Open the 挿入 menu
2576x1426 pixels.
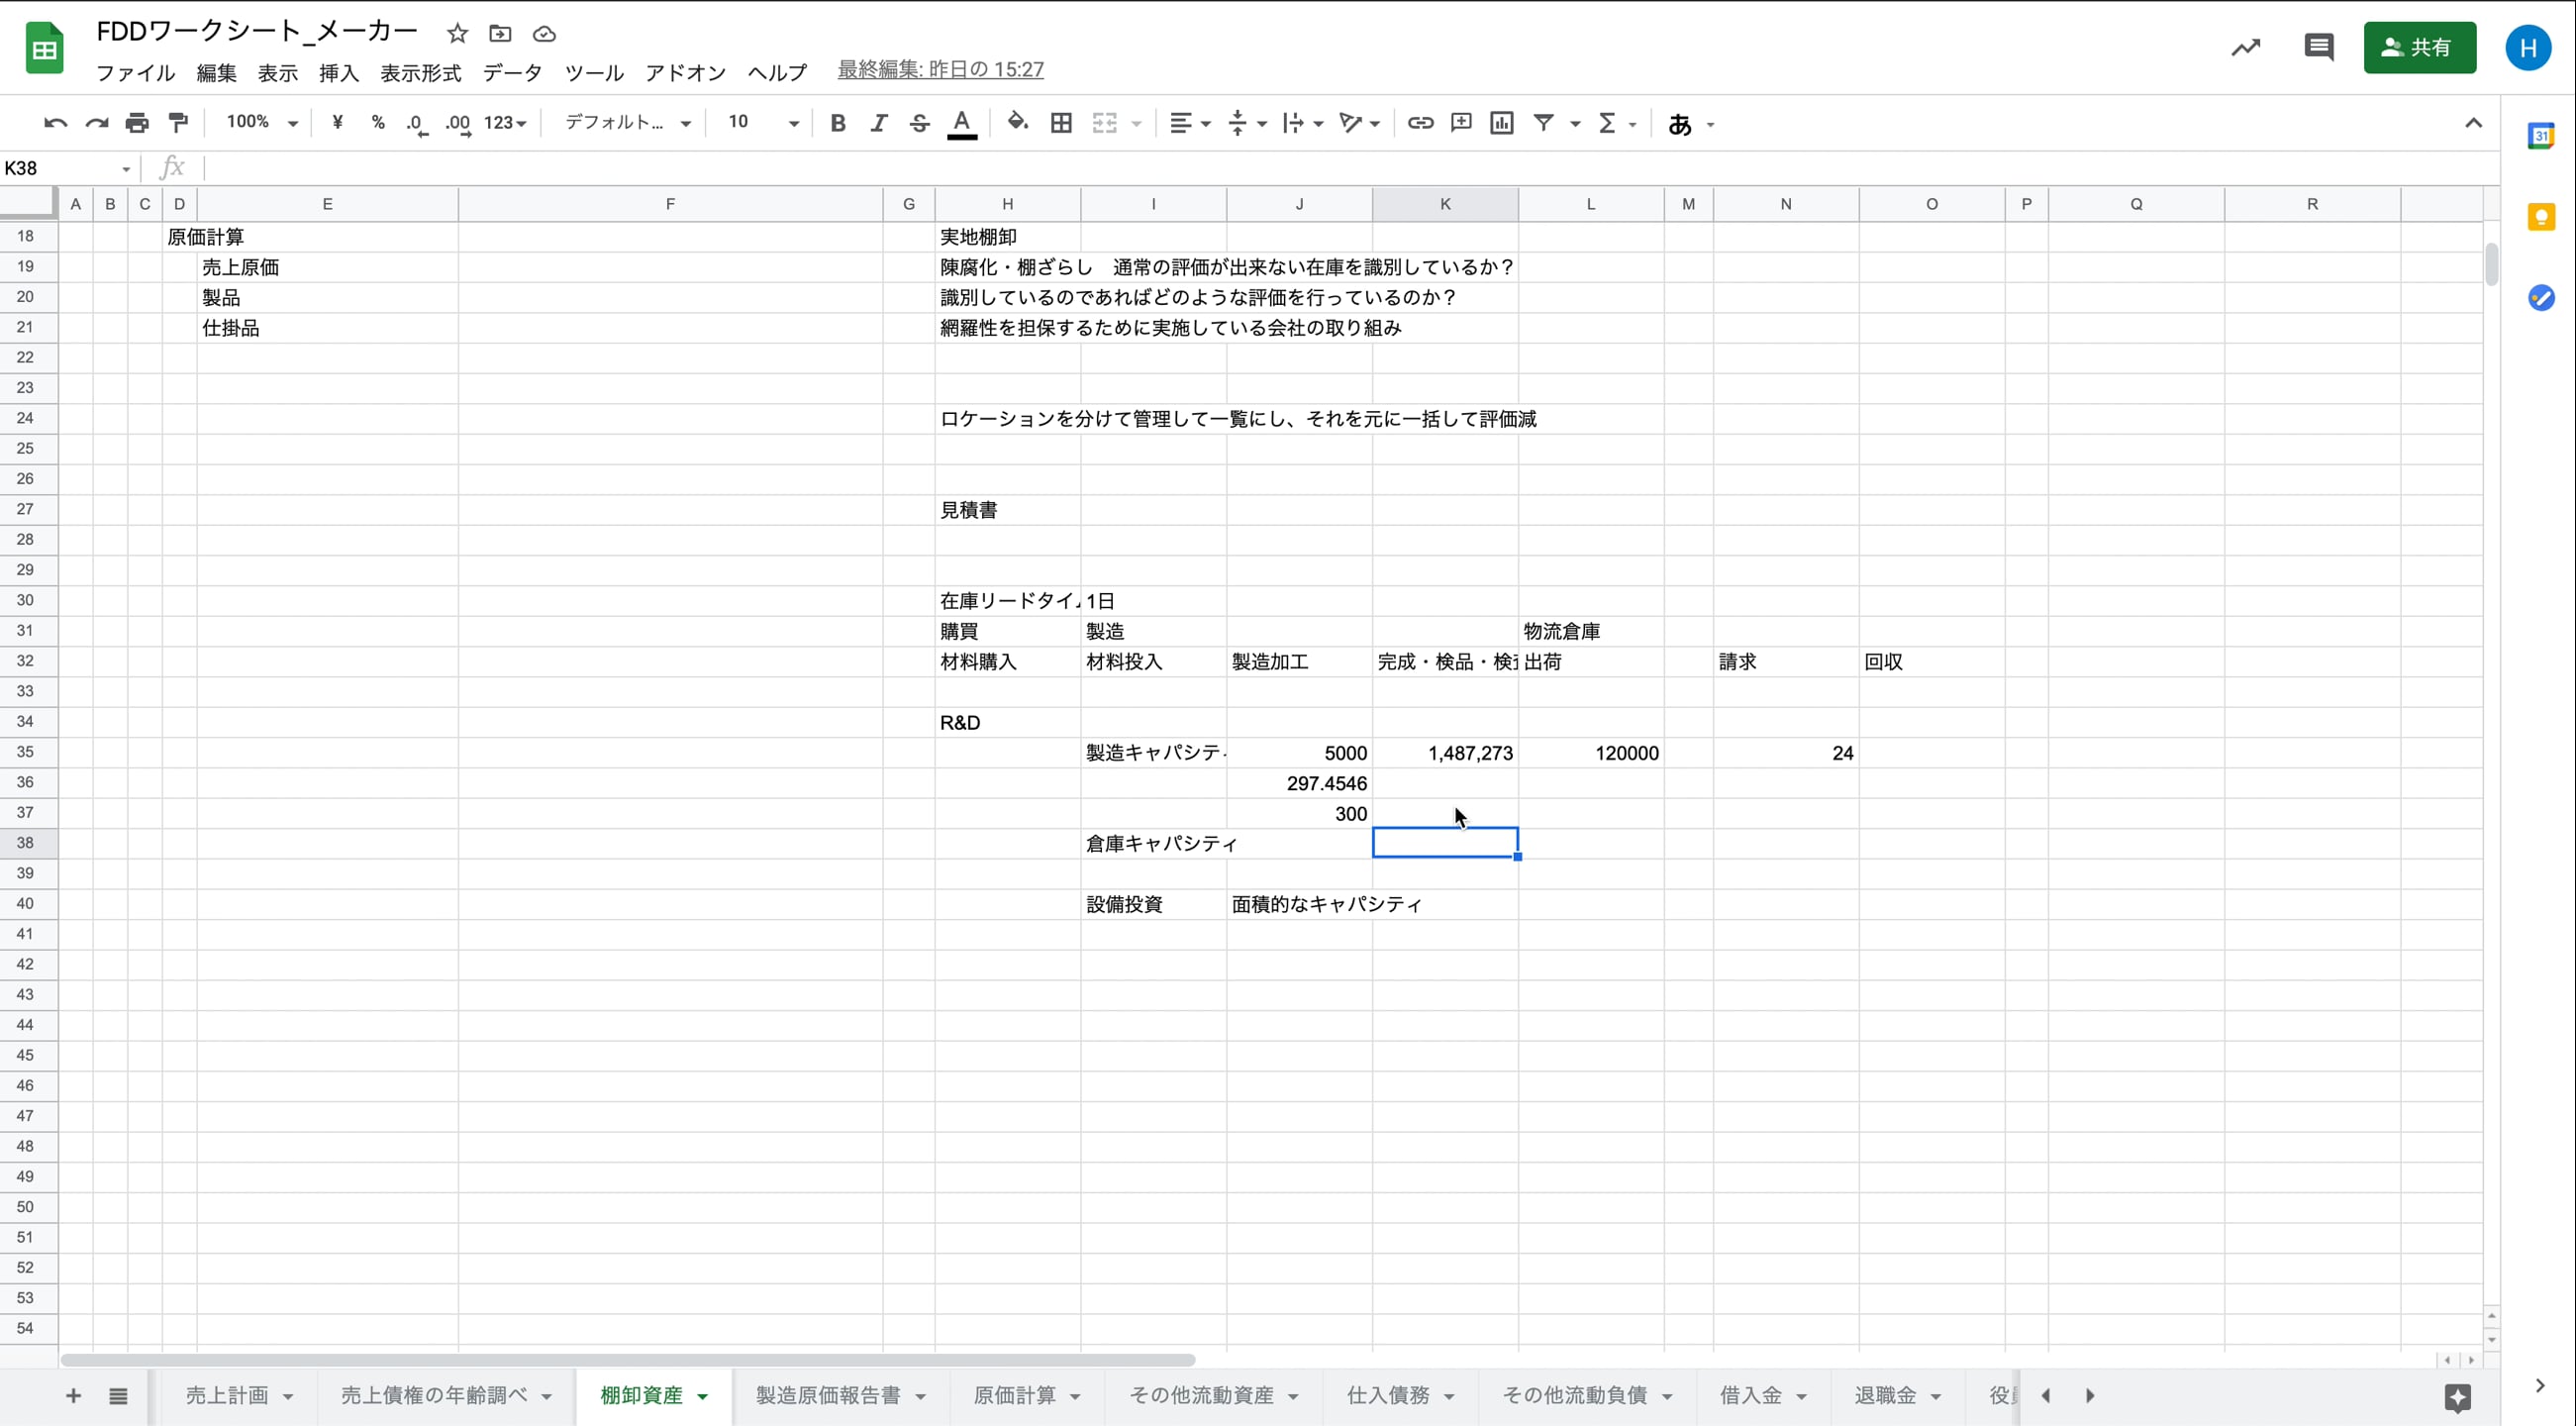pyautogui.click(x=338, y=72)
